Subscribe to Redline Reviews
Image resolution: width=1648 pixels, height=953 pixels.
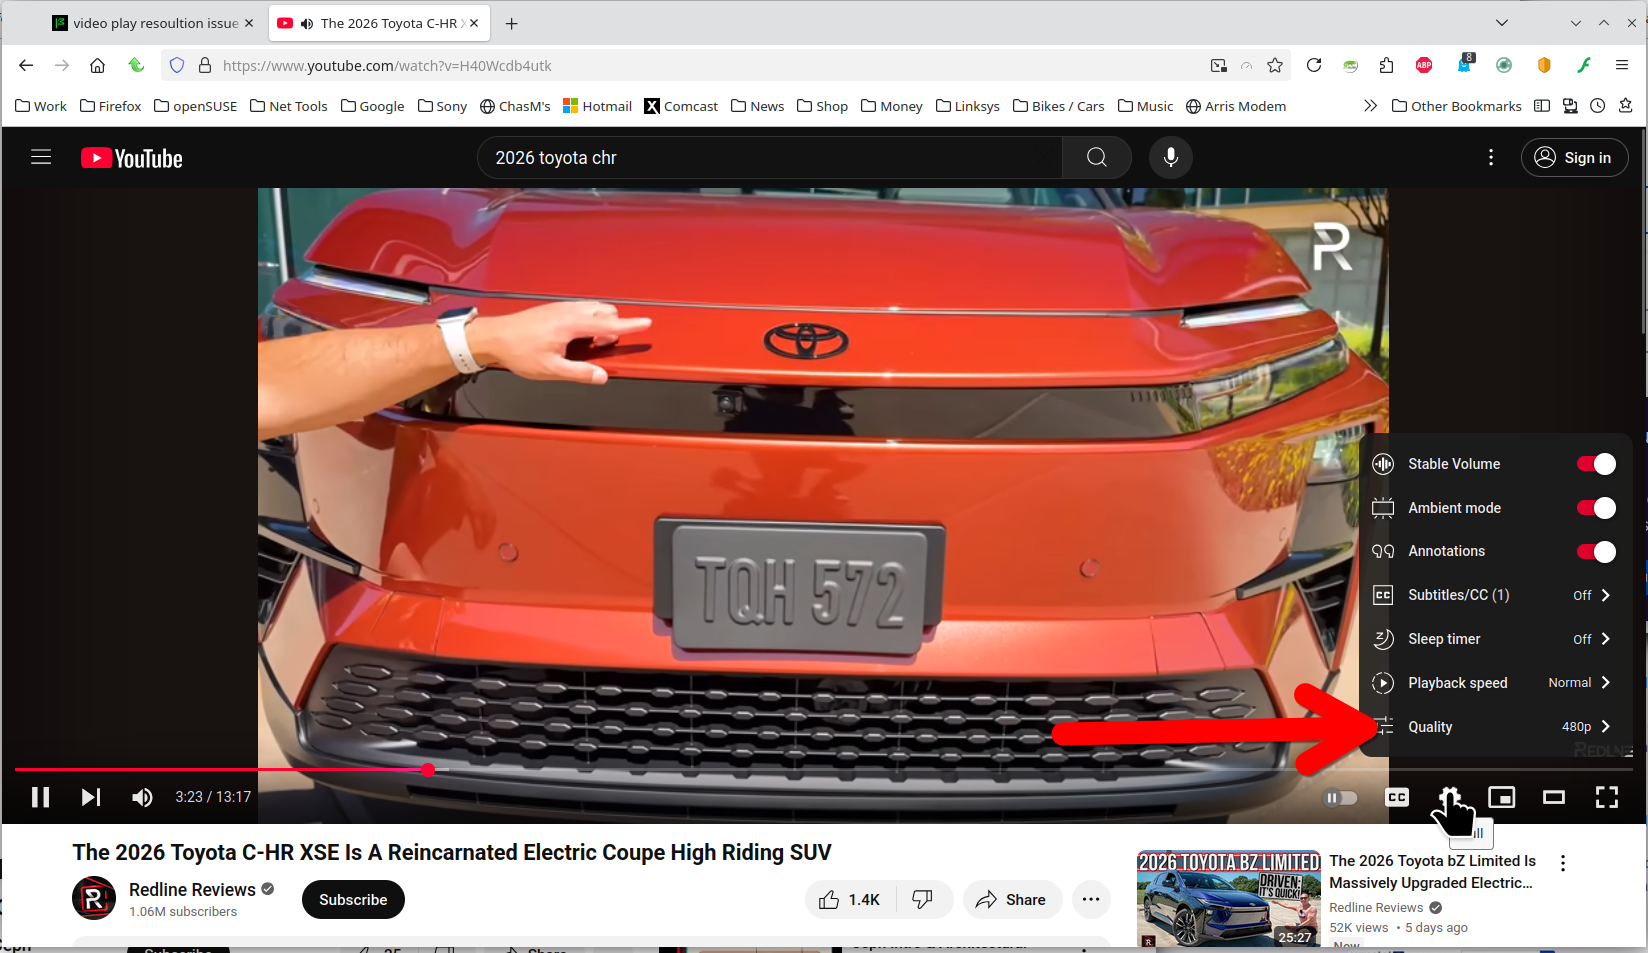tap(353, 900)
